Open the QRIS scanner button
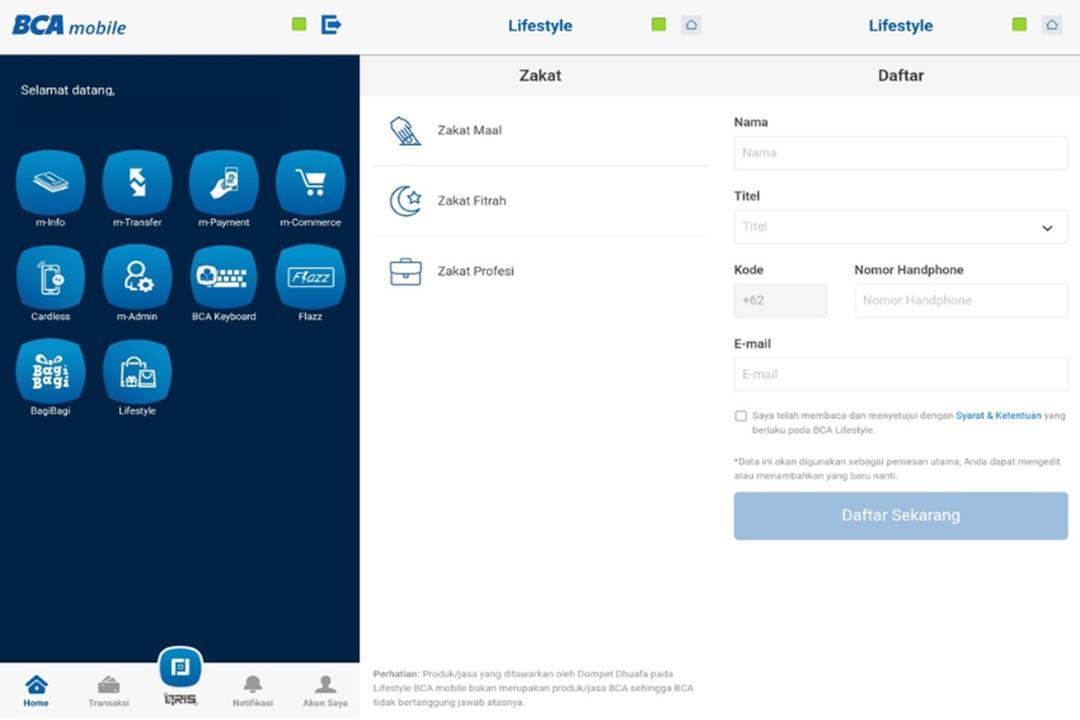This screenshot has height=720, width=1080. pyautogui.click(x=180, y=667)
